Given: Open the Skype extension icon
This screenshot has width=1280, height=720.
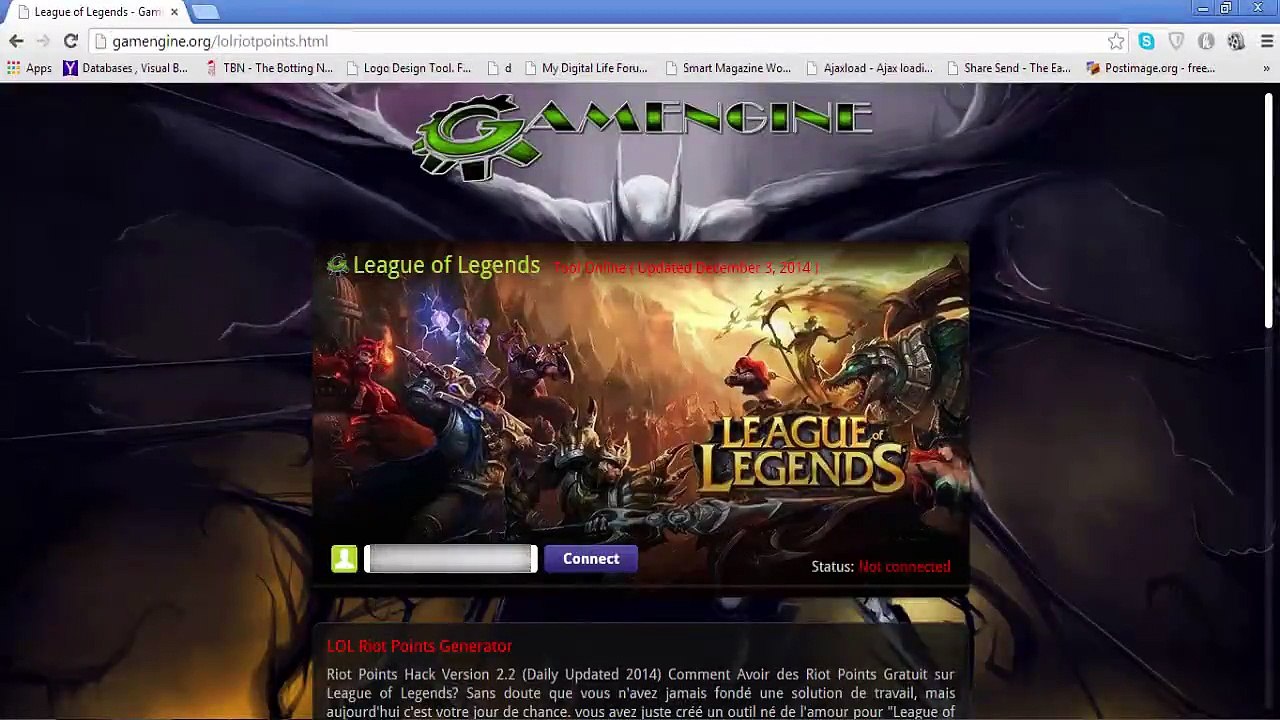Looking at the screenshot, I should click(x=1146, y=41).
